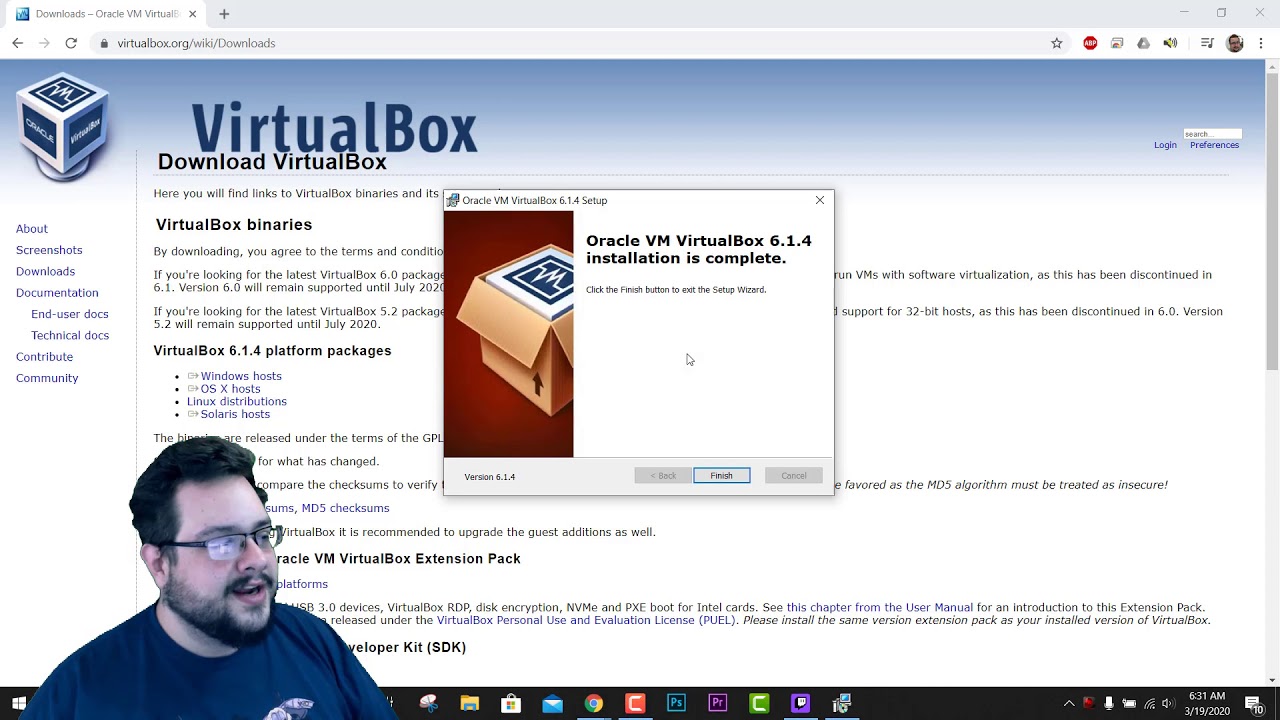Viewport: 1280px width, 720px height.
Task: Open End-user docs link
Action: coord(69,314)
